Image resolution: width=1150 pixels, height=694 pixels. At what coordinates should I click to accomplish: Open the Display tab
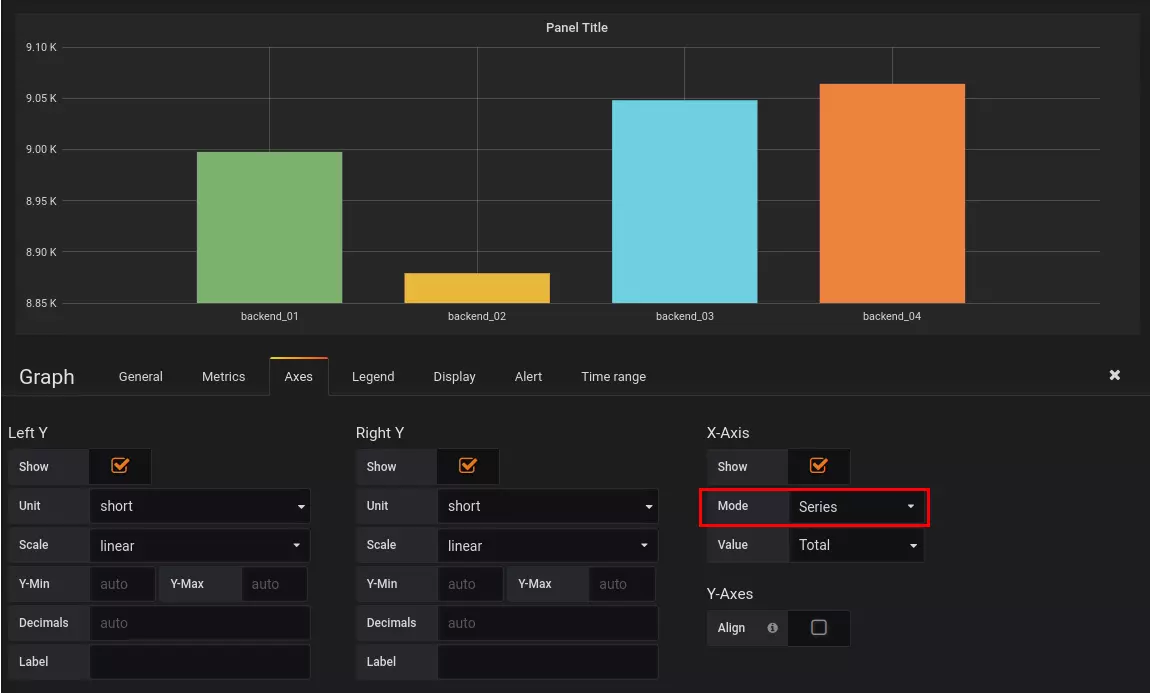(x=454, y=376)
